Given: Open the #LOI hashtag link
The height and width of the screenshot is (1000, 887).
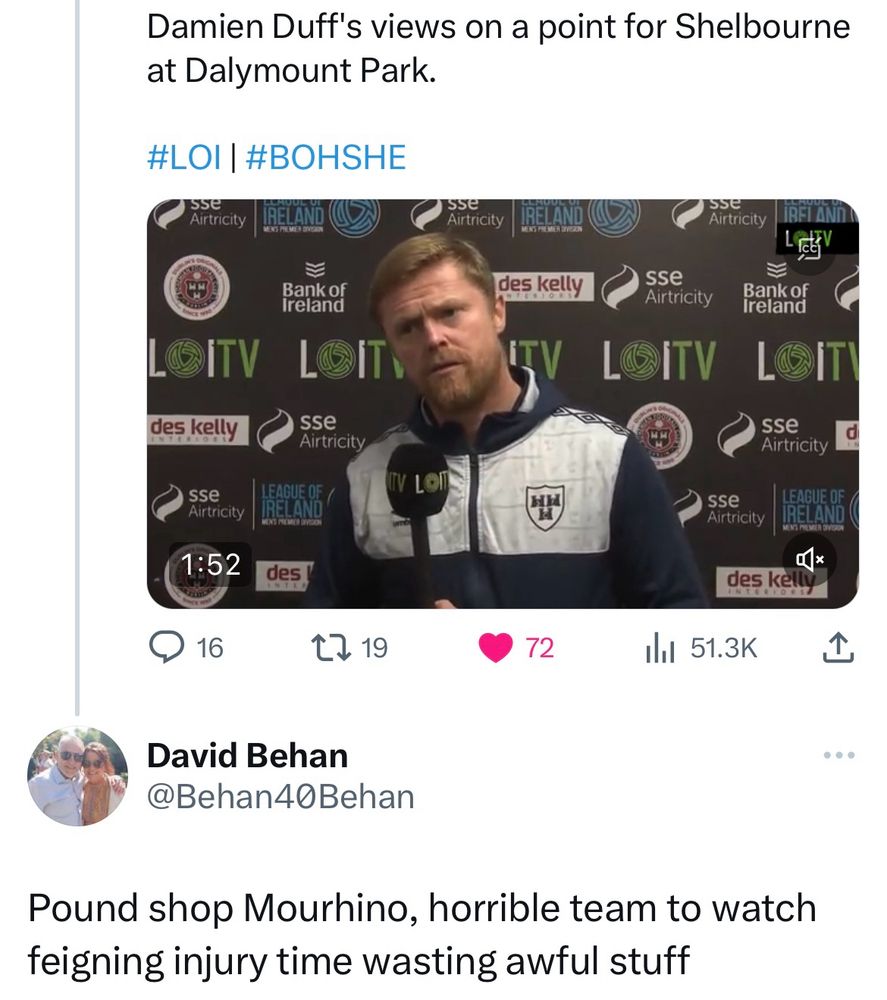Looking at the screenshot, I should (184, 157).
